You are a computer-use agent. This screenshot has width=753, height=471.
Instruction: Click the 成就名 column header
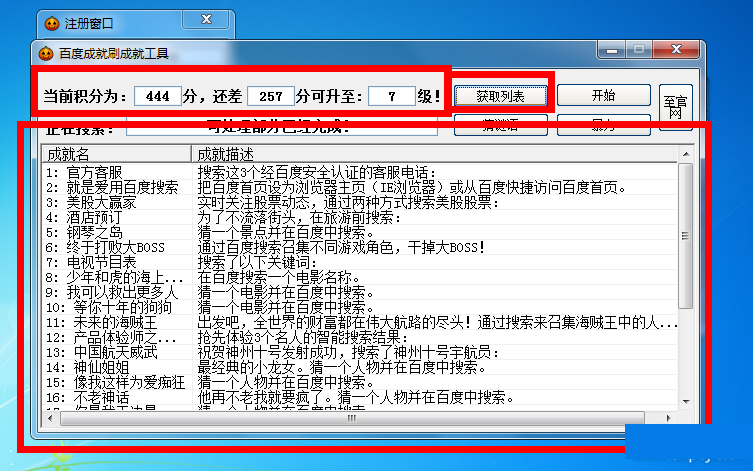(x=116, y=154)
